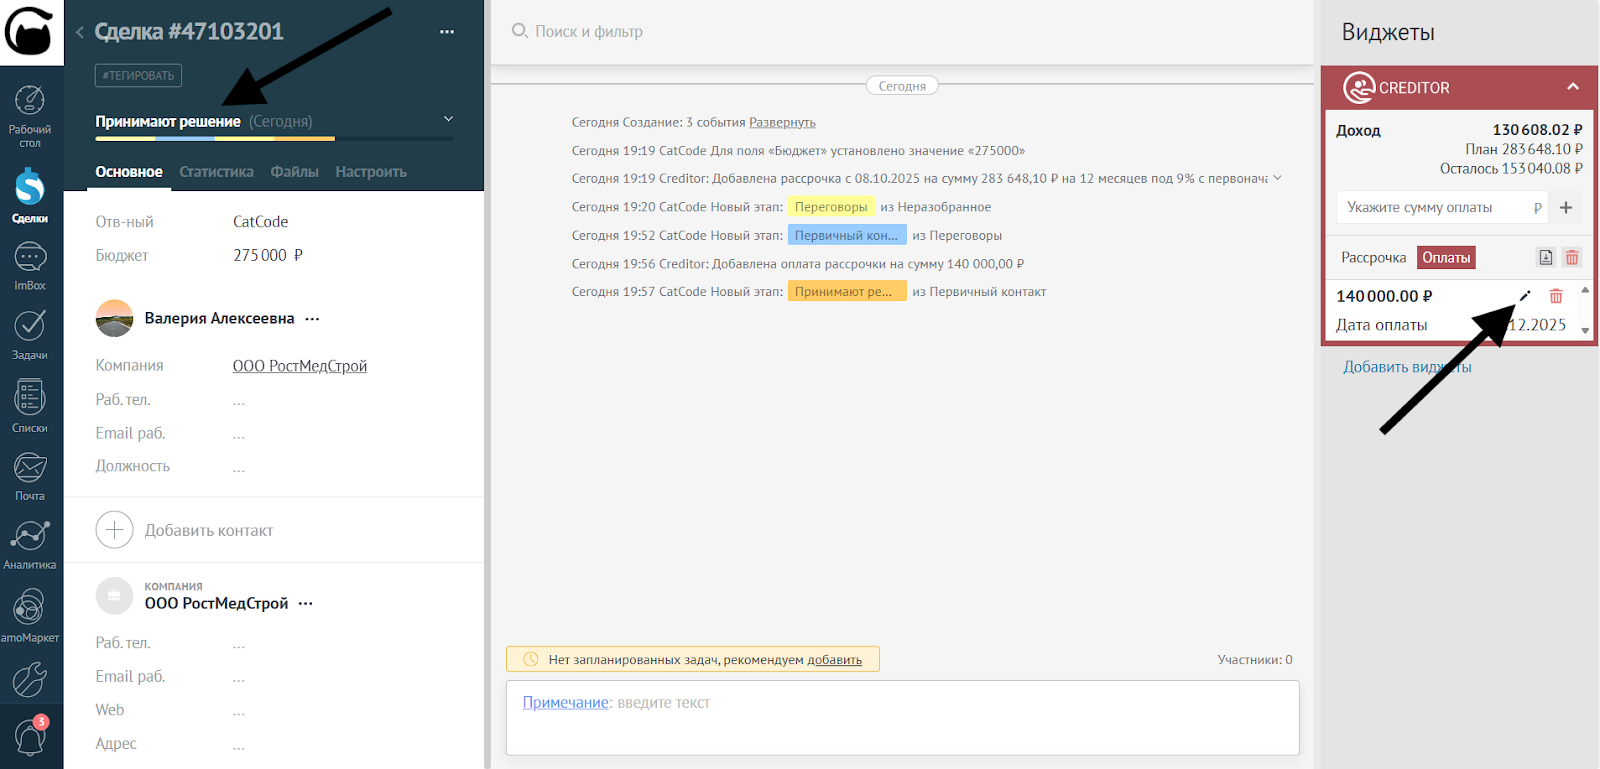The width and height of the screenshot is (1600, 769).
Task: Edit the 140 000.00 payment with pencil
Action: coord(1525,296)
